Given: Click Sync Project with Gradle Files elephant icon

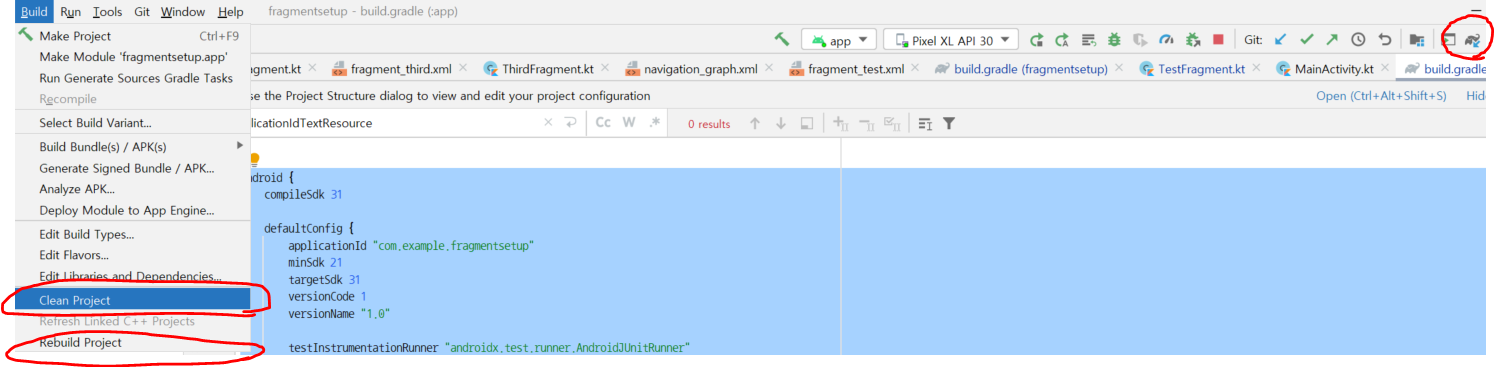Looking at the screenshot, I should (1473, 40).
